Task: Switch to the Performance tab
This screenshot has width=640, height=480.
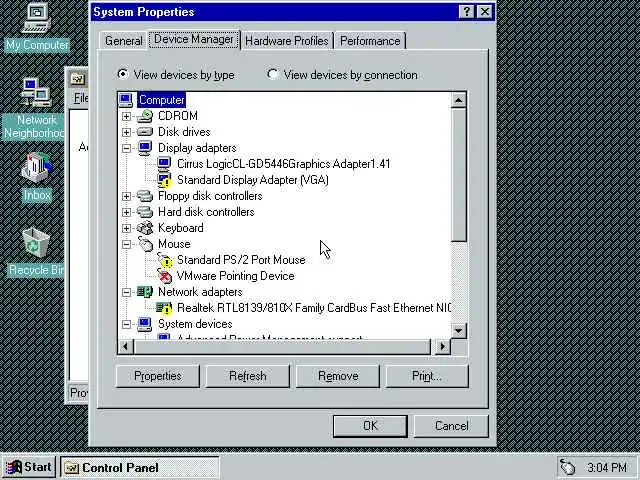Action: pyautogui.click(x=370, y=41)
